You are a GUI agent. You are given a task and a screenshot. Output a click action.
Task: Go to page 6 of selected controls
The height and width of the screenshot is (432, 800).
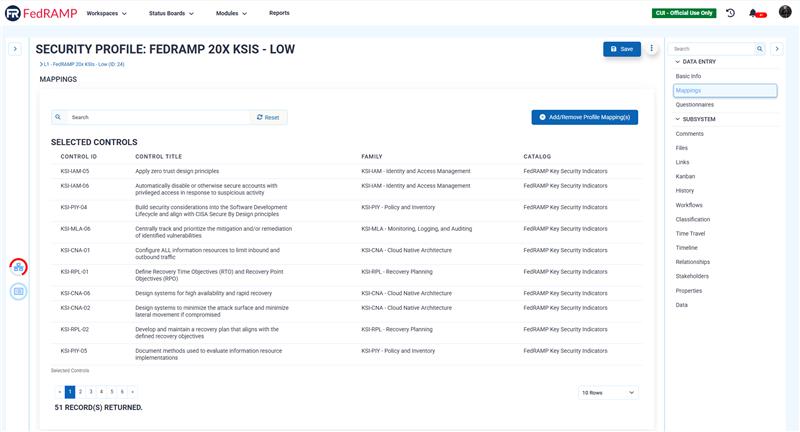[x=122, y=392]
